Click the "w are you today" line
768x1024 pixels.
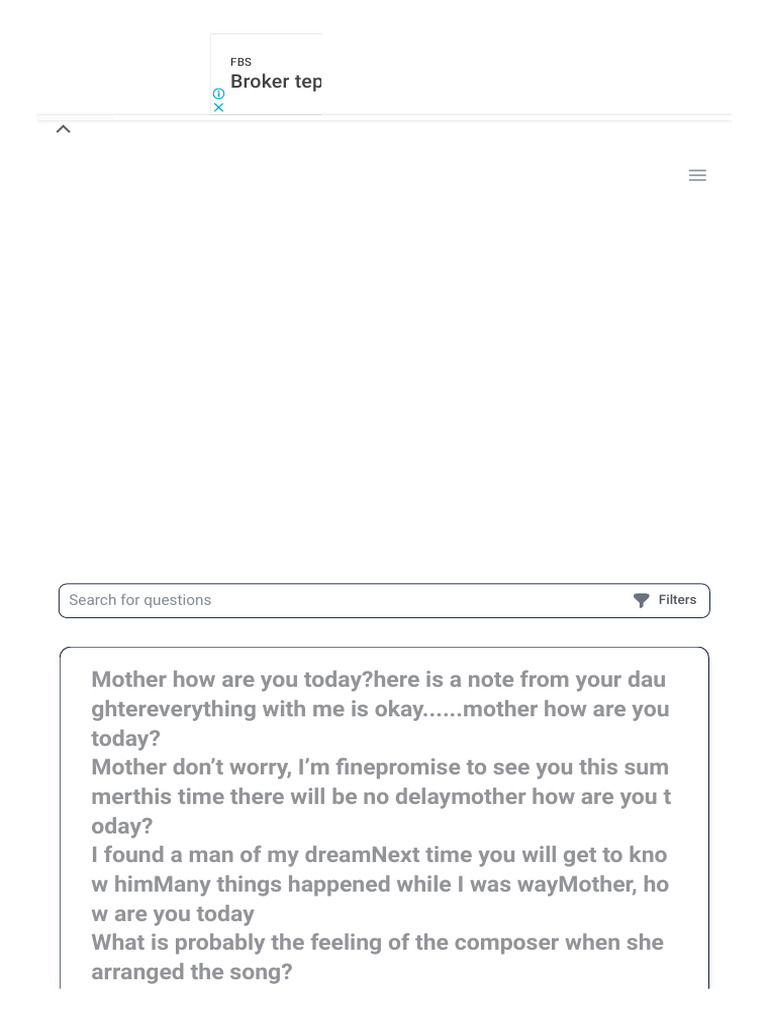click(173, 914)
